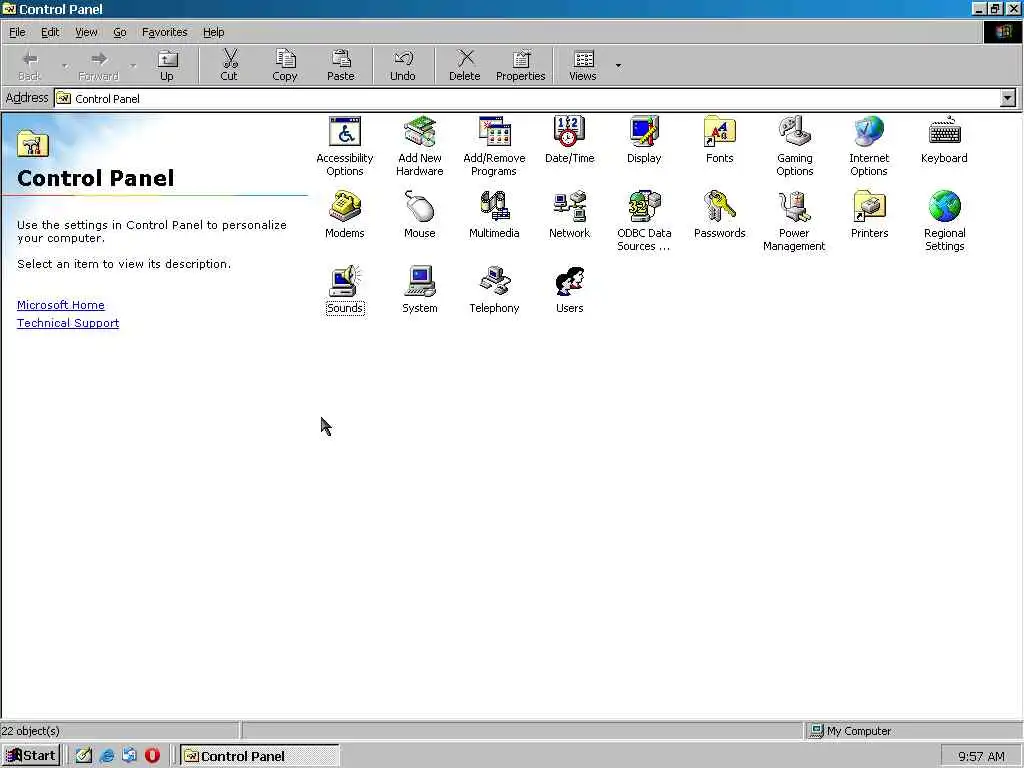The height and width of the screenshot is (768, 1024).
Task: Select the Passwords keys icon
Action: [x=720, y=207]
